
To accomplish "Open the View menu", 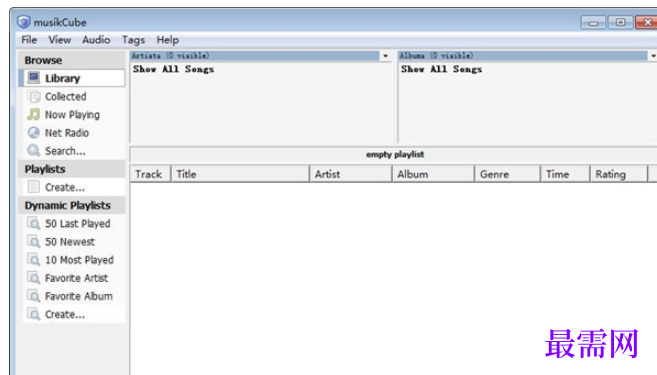I will 59,40.
